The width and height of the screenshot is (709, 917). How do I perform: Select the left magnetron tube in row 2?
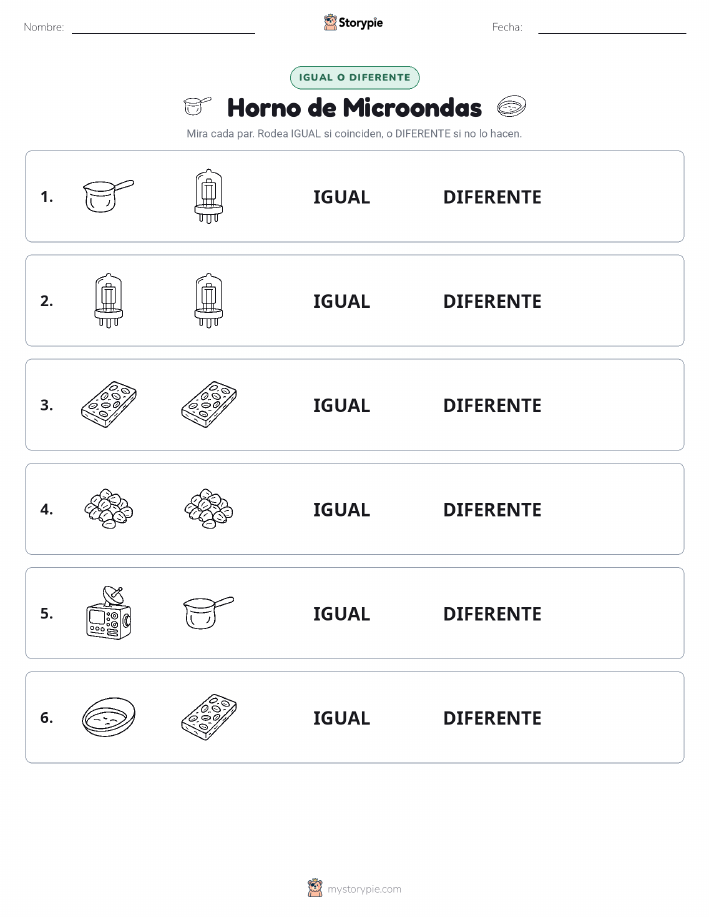108,300
